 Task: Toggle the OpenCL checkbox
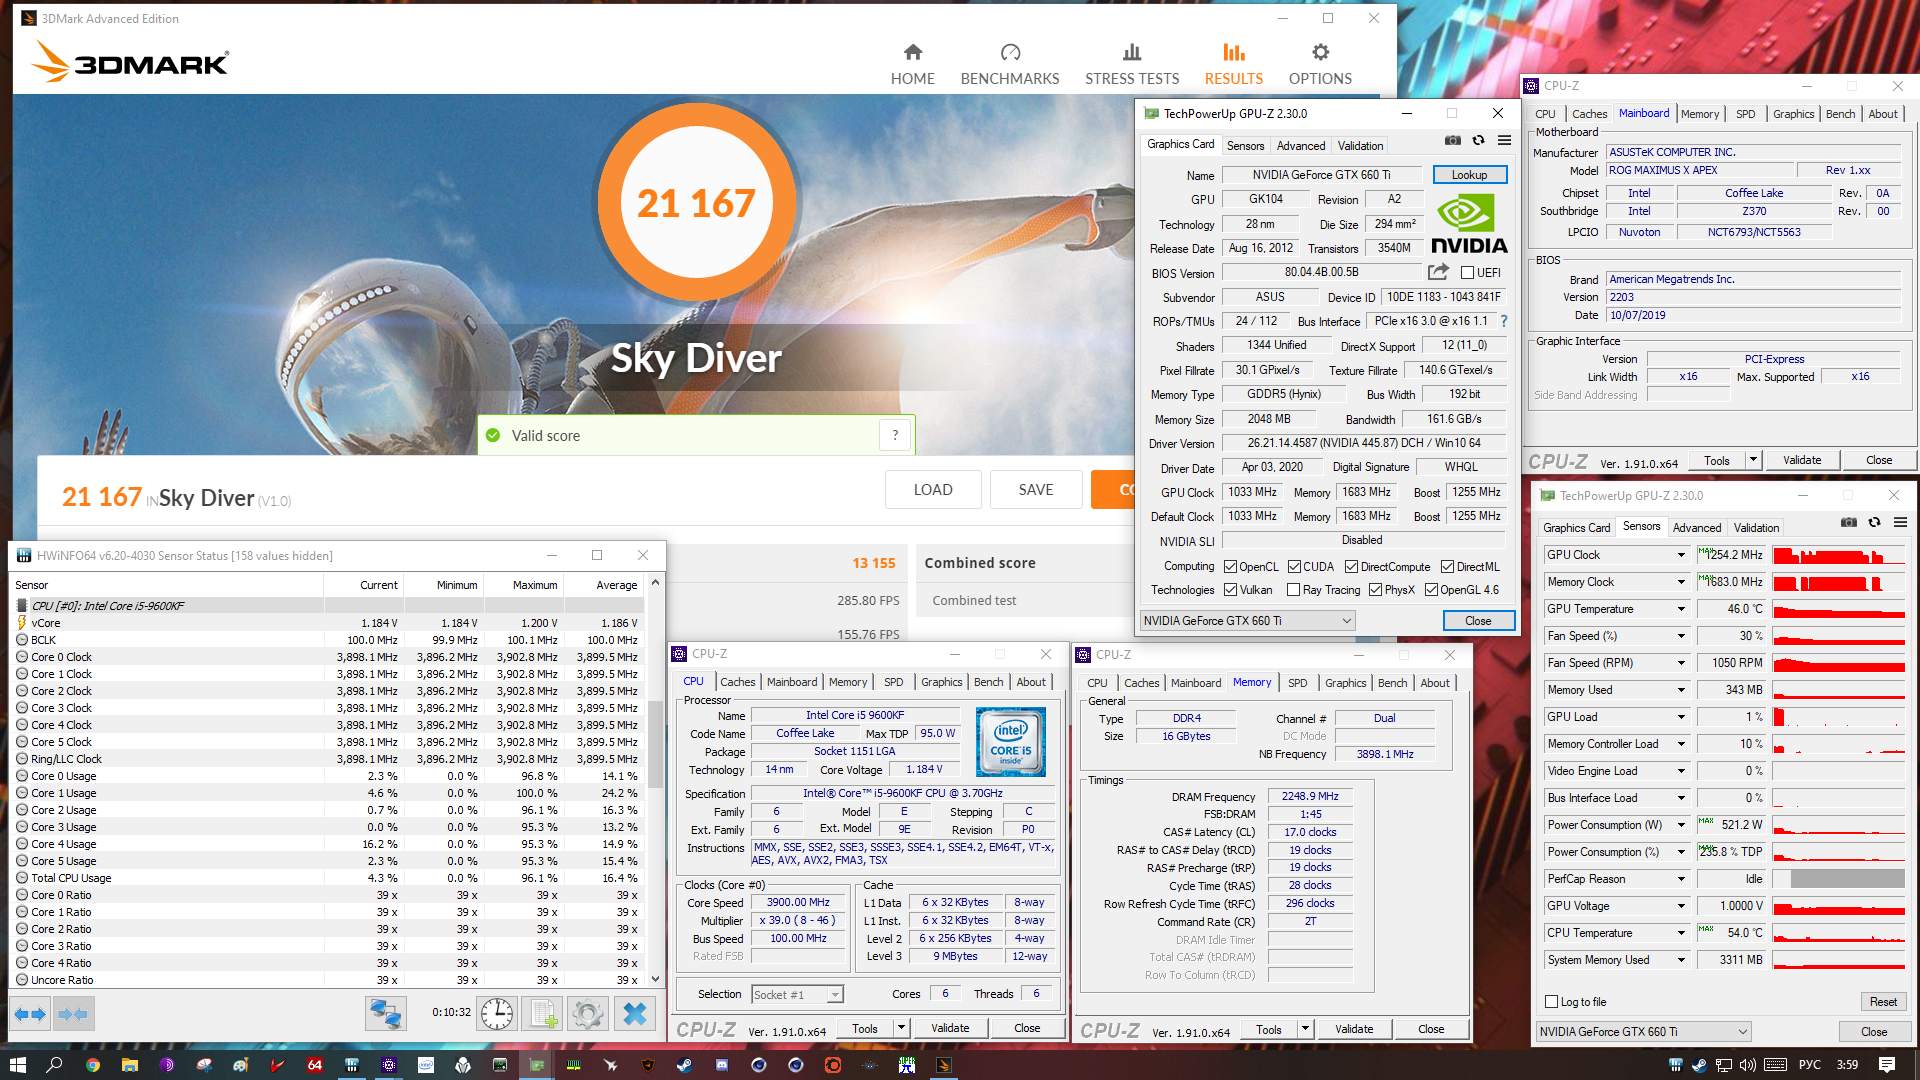[x=1231, y=567]
